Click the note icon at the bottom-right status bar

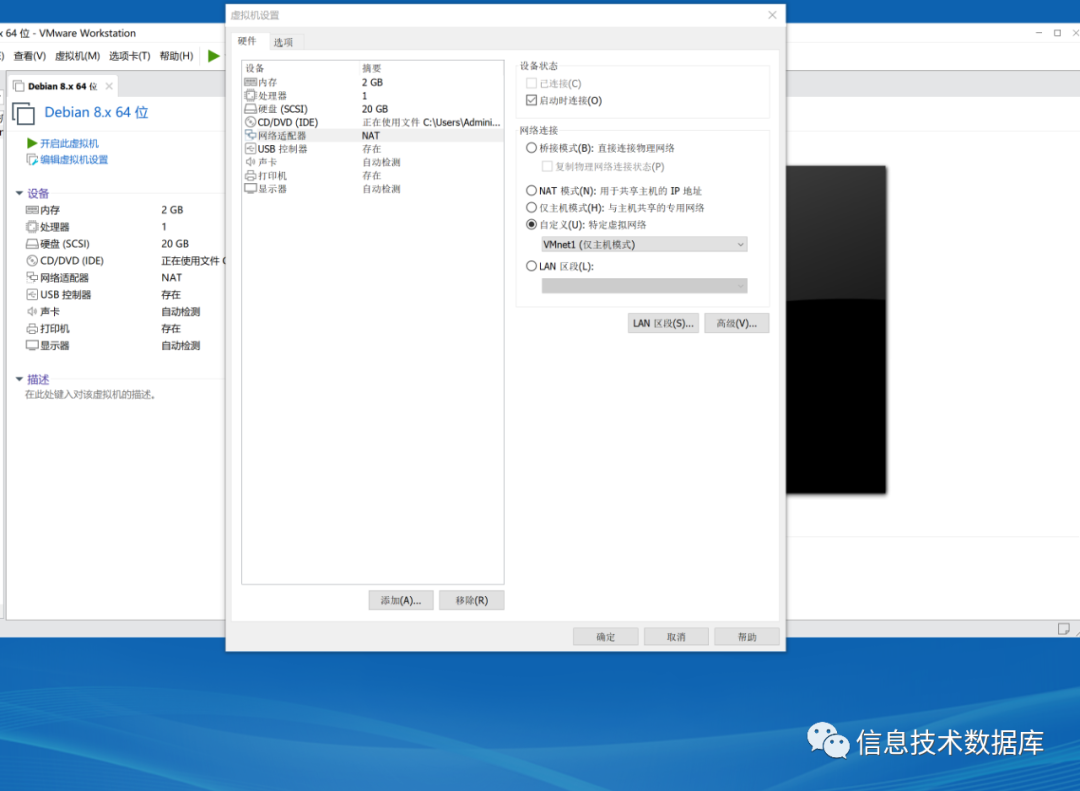pos(1063,628)
